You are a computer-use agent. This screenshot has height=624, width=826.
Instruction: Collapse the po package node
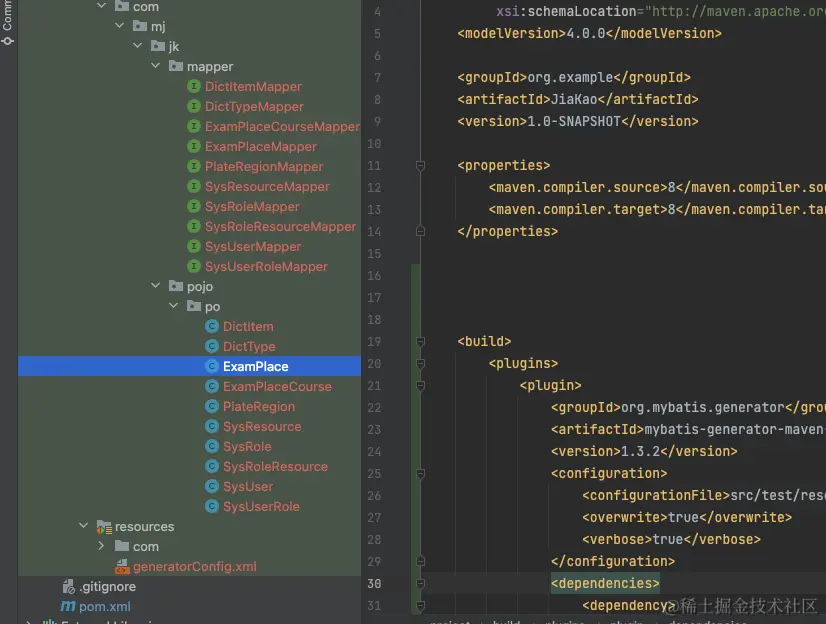click(x=173, y=305)
